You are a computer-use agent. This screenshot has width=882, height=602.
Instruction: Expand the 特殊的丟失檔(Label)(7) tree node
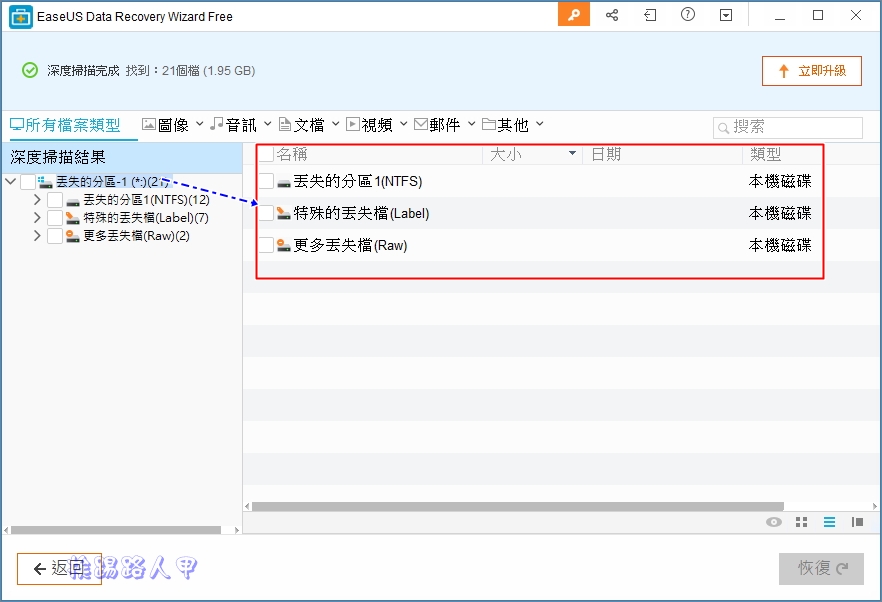point(37,218)
